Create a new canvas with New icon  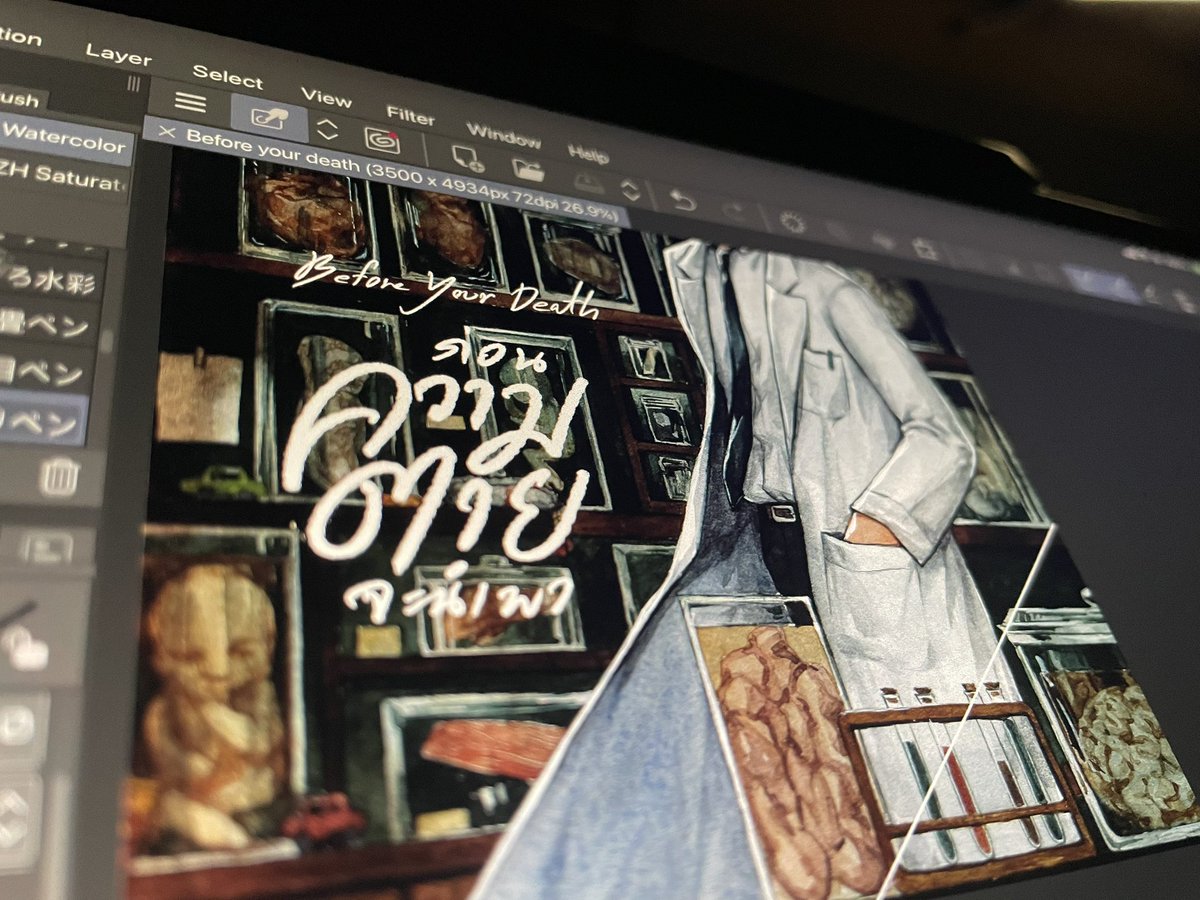pyautogui.click(x=468, y=158)
